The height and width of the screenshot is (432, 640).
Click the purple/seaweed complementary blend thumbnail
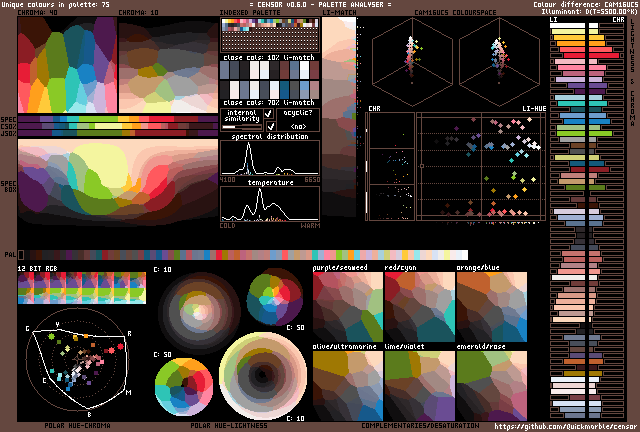[x=348, y=306]
